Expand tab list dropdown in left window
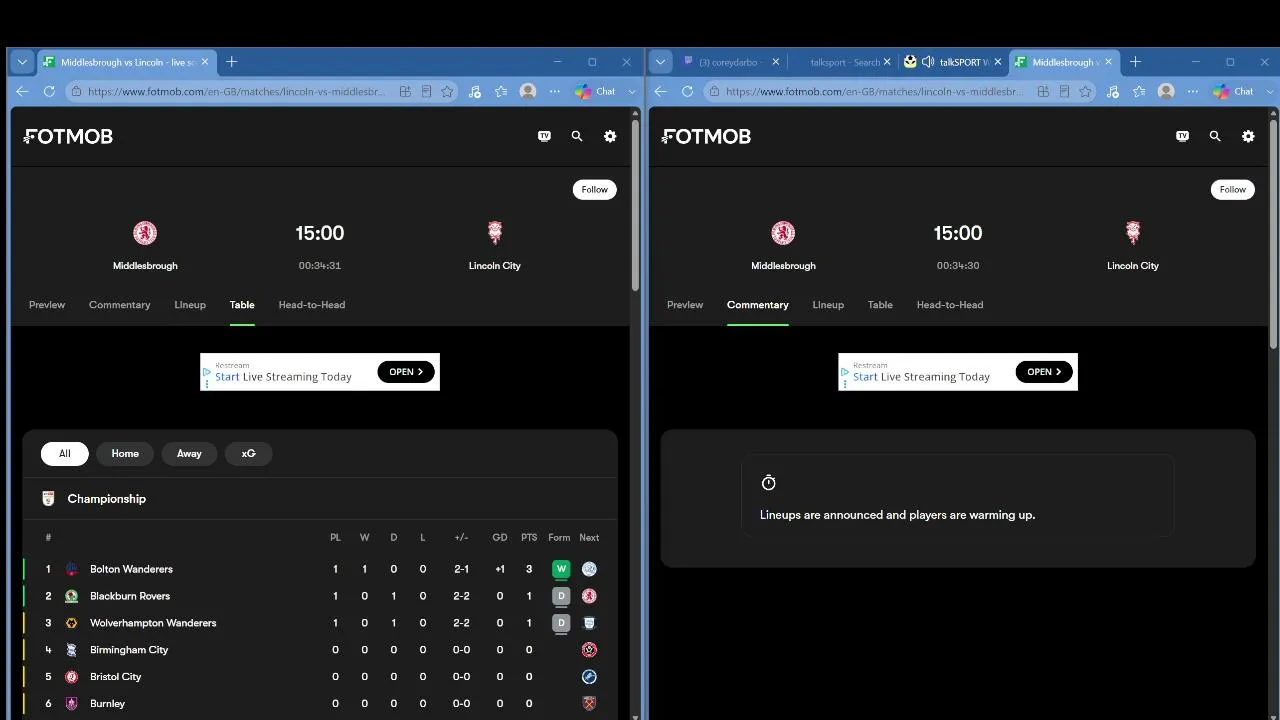Image resolution: width=1280 pixels, height=720 pixels. tap(22, 62)
